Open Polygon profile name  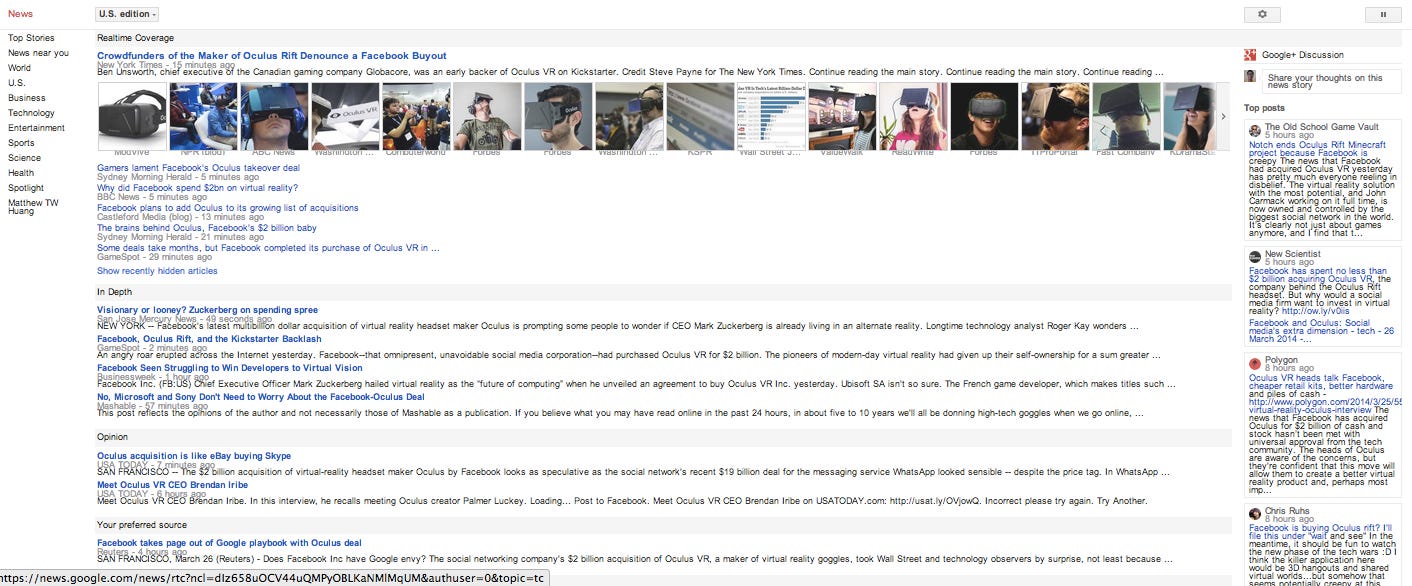coord(1281,360)
